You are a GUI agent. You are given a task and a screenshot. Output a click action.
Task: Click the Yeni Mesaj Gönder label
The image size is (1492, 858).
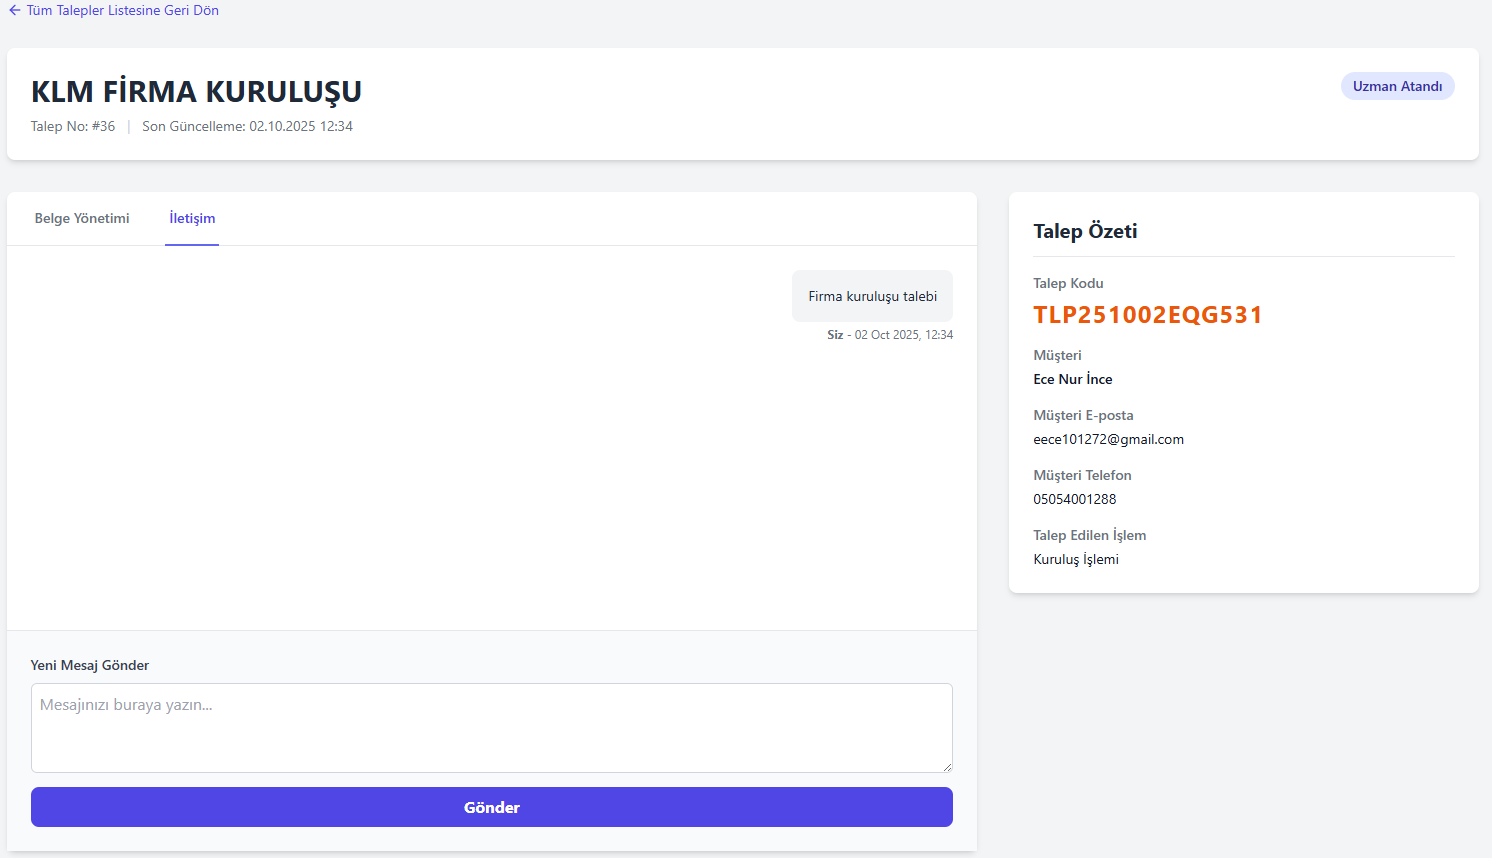(x=90, y=665)
